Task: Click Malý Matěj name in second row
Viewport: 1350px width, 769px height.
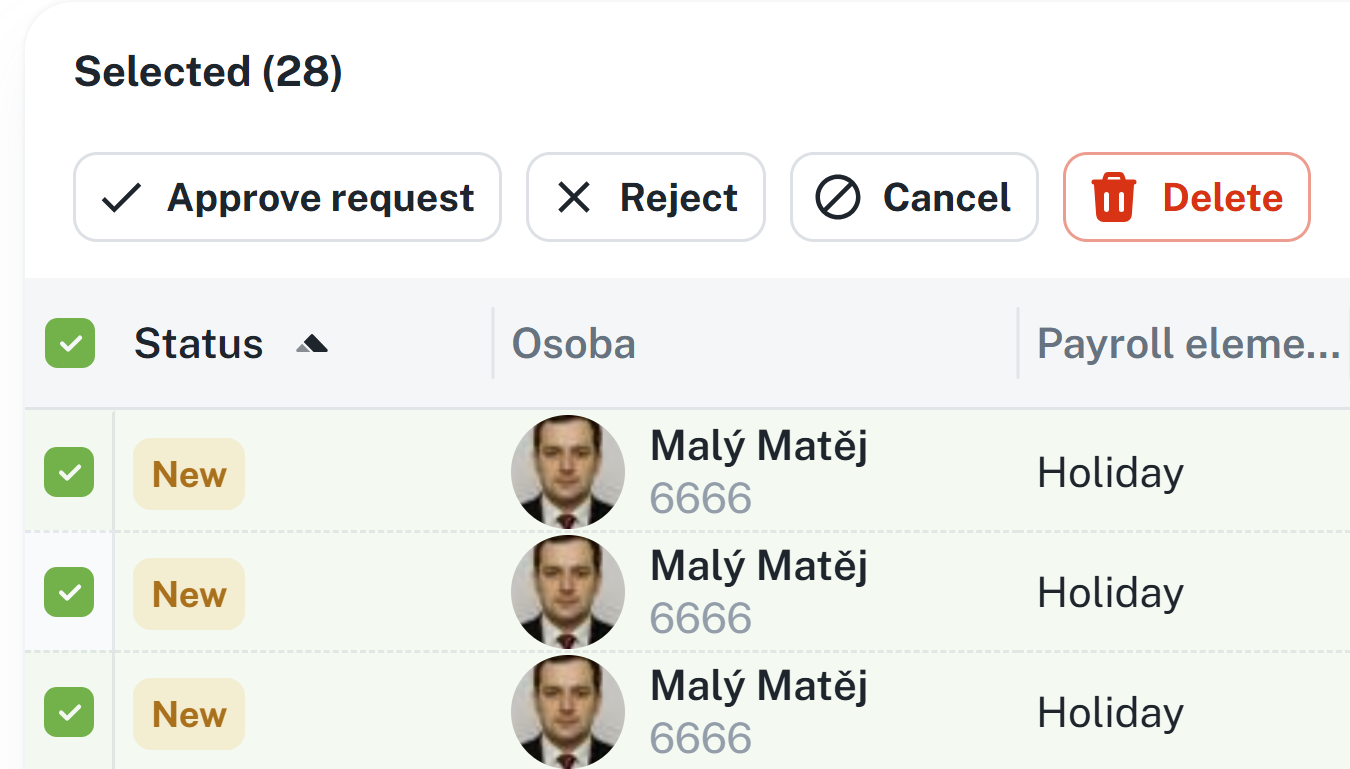Action: pyautogui.click(x=759, y=566)
